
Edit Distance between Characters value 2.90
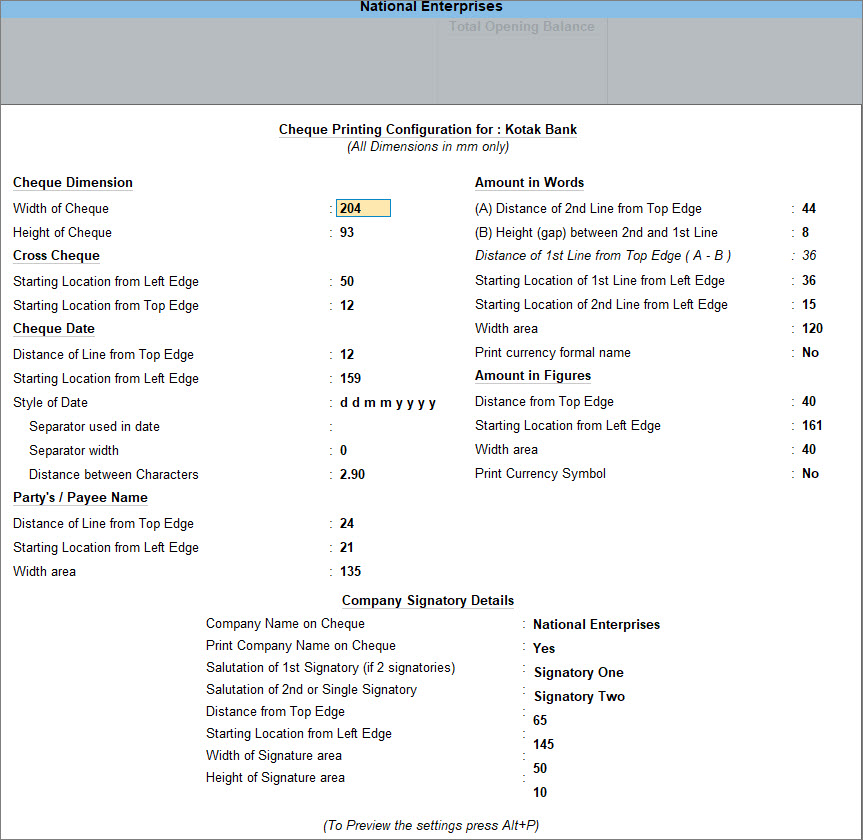[352, 474]
